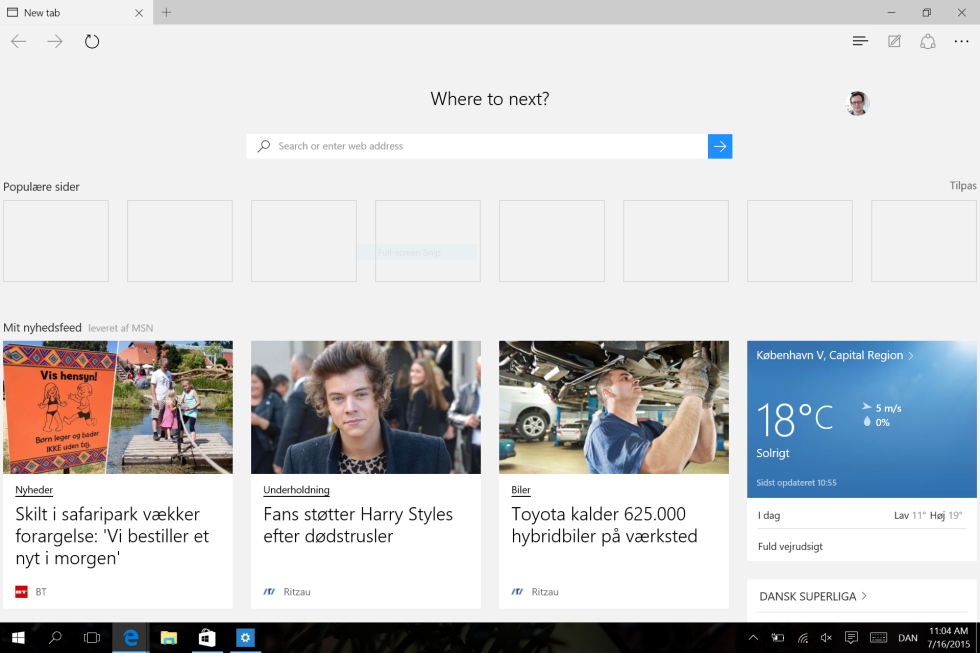Click the blue search Go arrow
The width and height of the screenshot is (980, 653).
(720, 146)
